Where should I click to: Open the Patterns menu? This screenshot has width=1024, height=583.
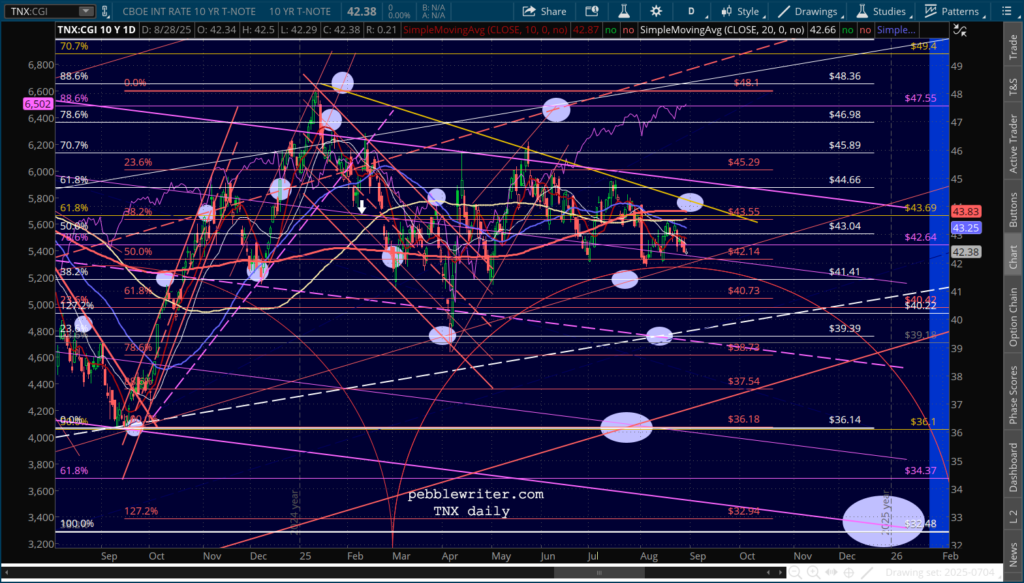pos(951,11)
